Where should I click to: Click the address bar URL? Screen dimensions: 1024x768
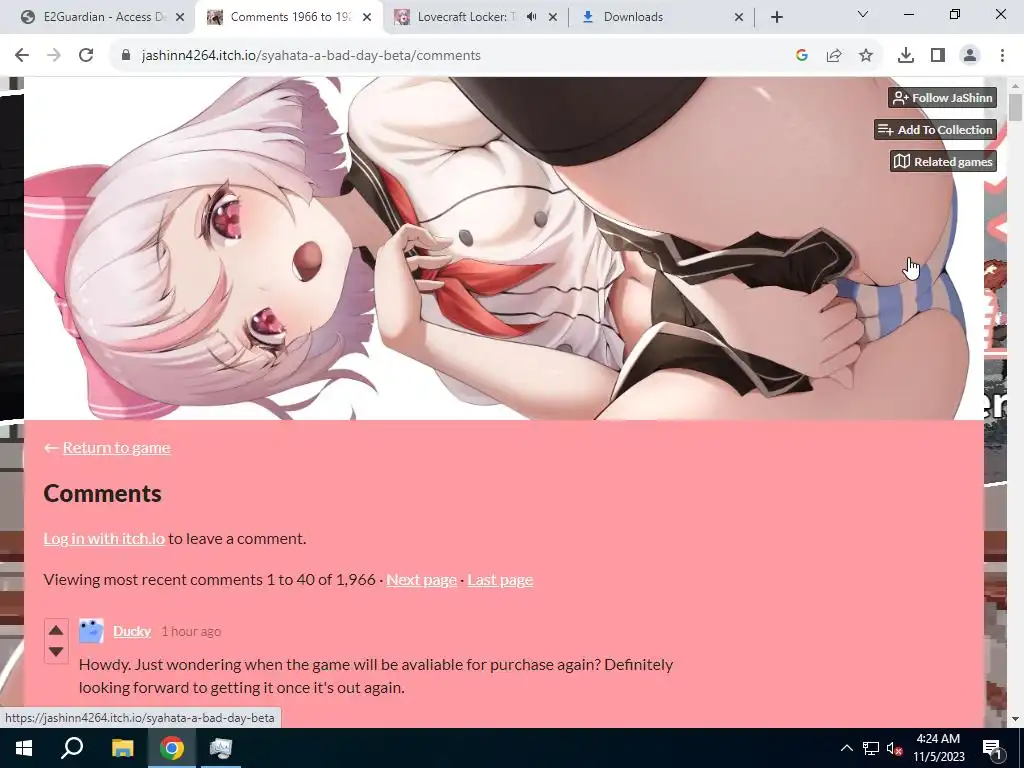click(x=311, y=56)
